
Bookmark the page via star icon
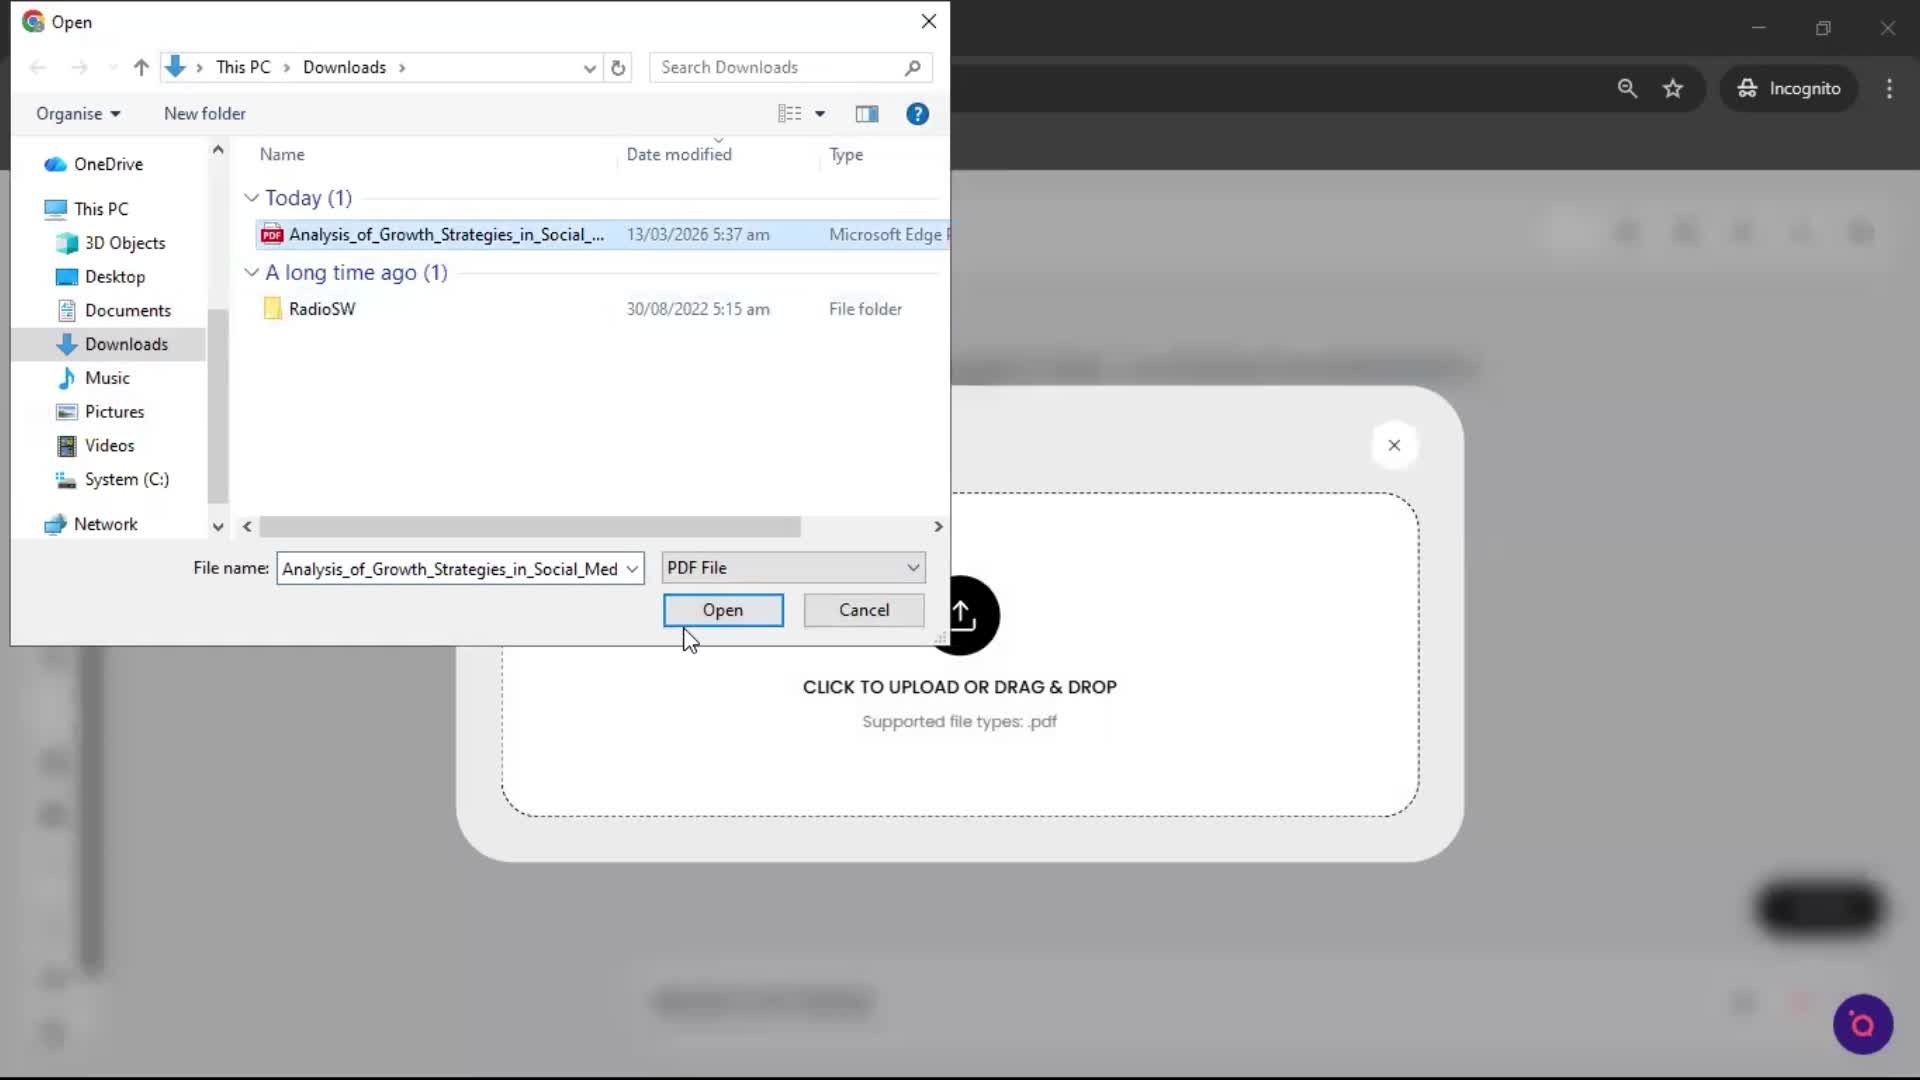[1673, 88]
